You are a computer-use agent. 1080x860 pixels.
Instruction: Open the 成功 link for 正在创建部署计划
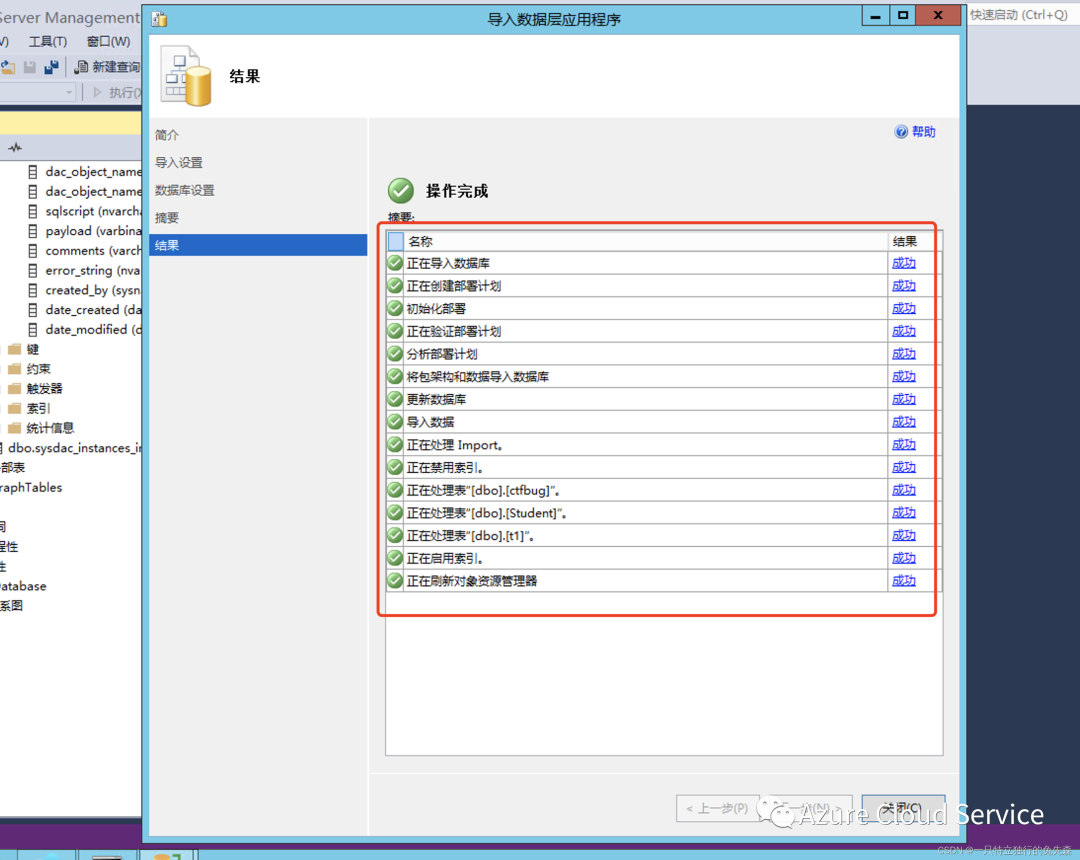(904, 286)
